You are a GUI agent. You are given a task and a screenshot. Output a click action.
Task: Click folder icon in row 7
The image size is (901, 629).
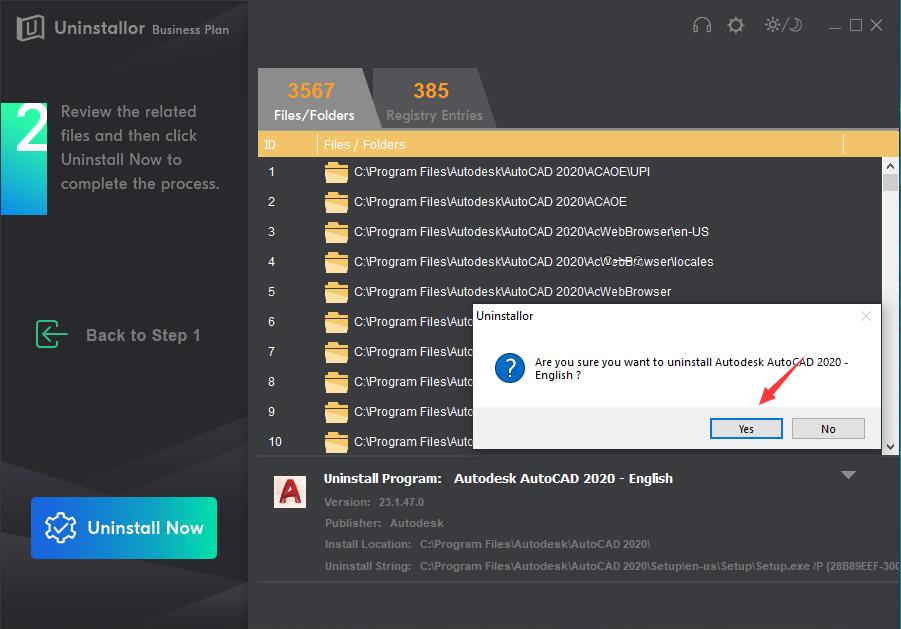(x=336, y=352)
